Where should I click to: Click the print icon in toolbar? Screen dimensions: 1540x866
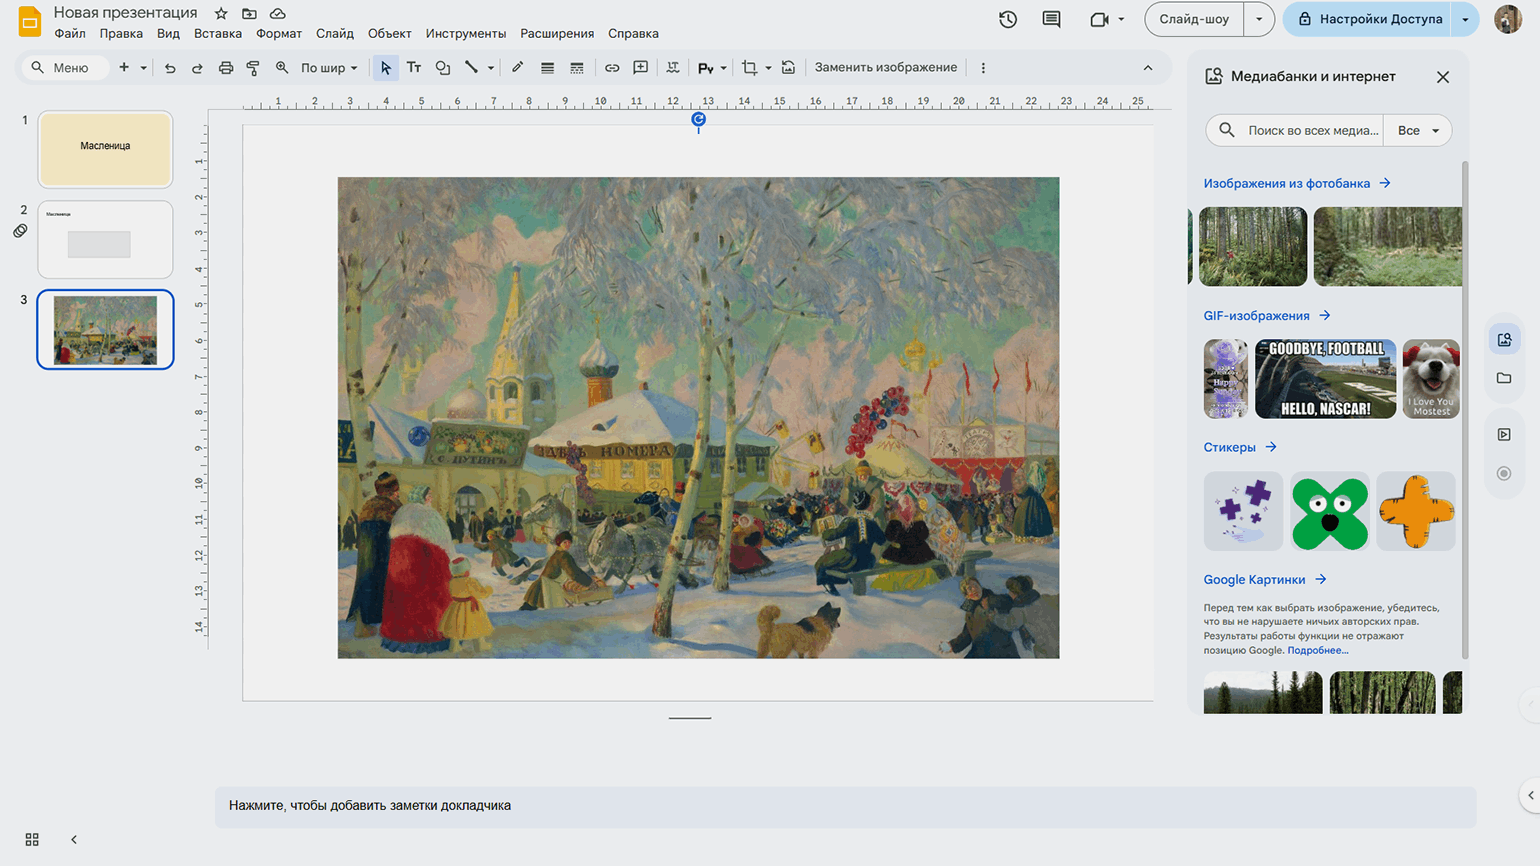[226, 68]
